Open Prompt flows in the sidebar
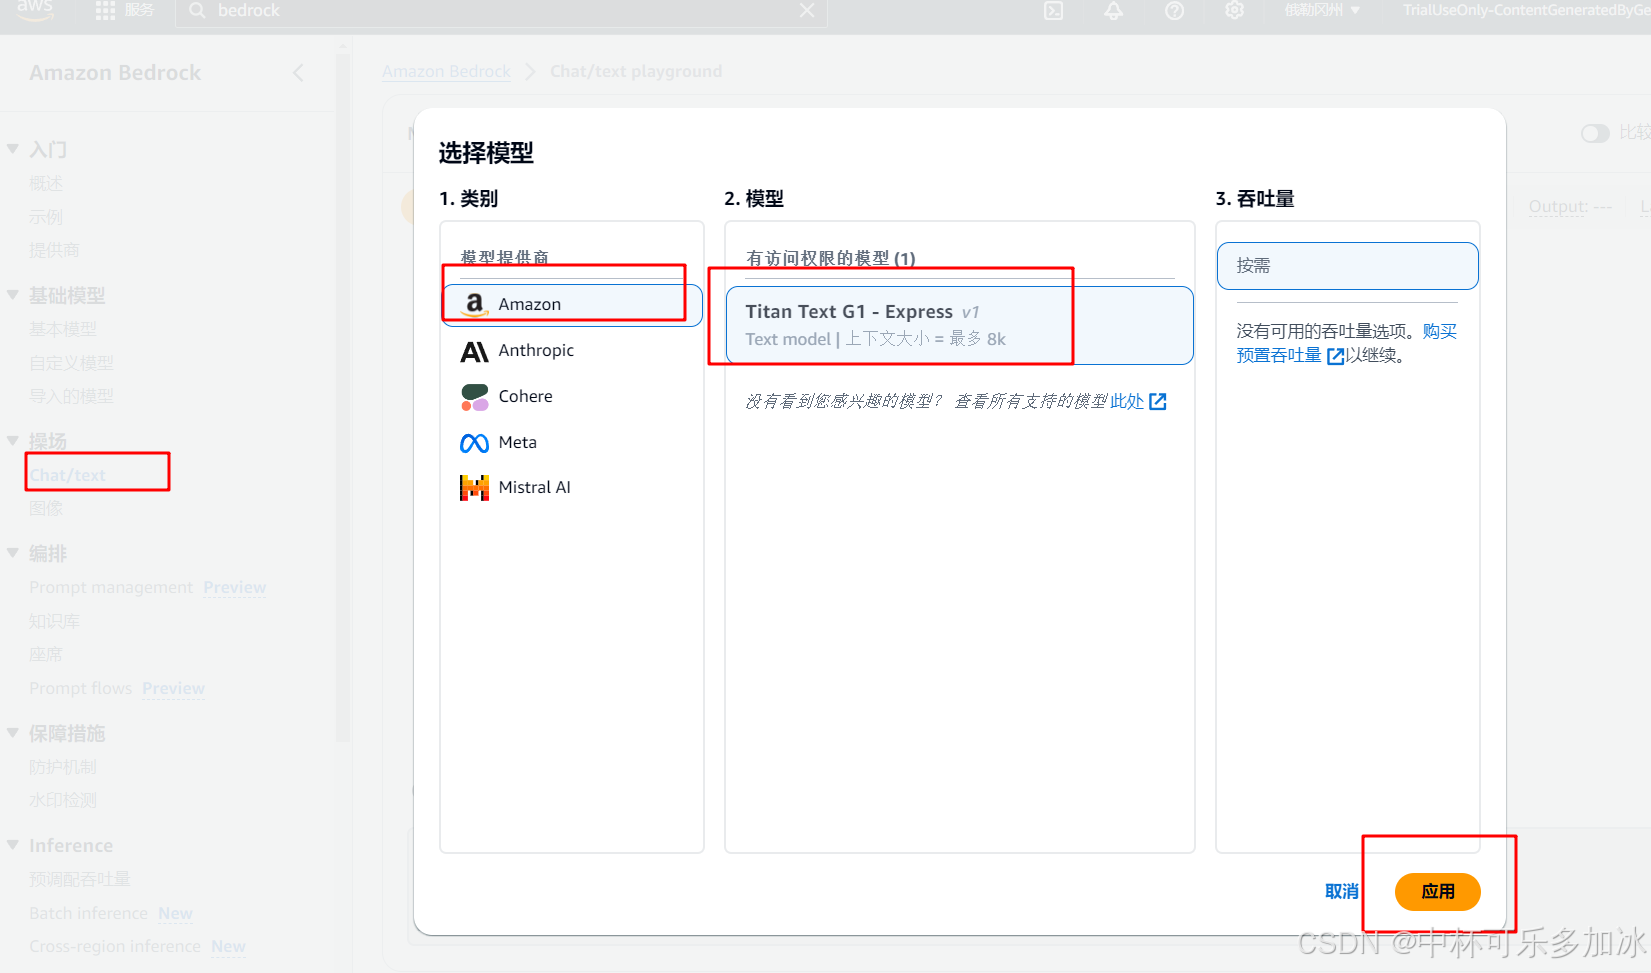The image size is (1651, 973). click(x=80, y=688)
